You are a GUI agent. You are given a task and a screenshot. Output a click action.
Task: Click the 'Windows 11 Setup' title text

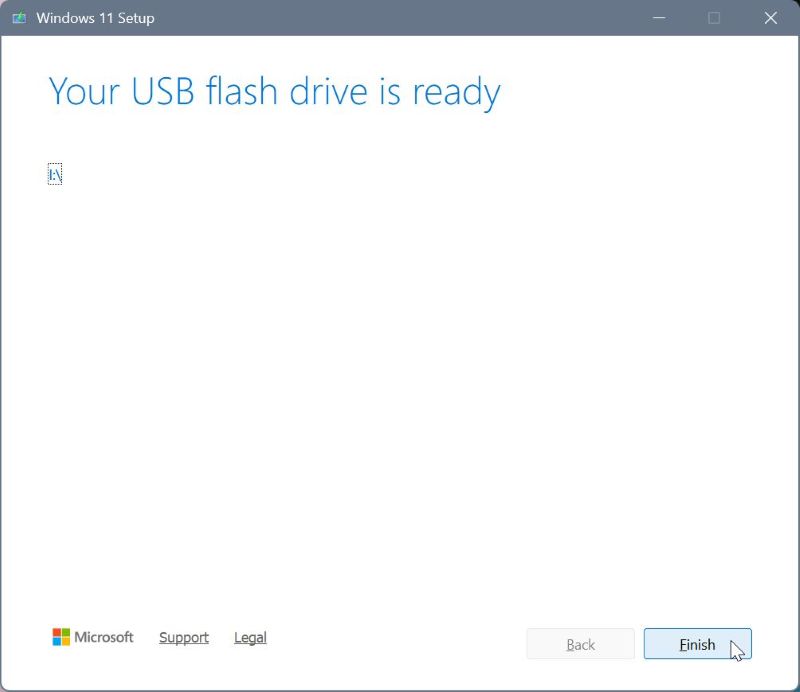[95, 18]
